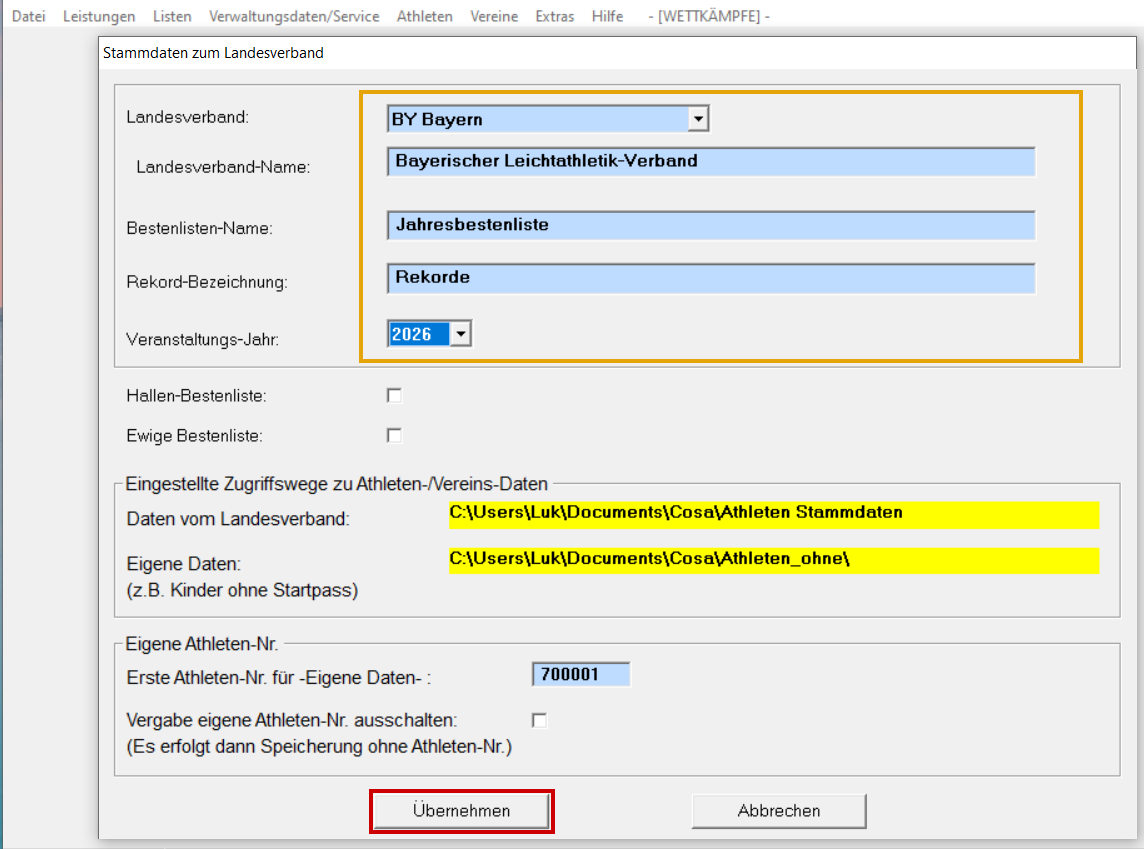Open the Verwaltungsdaten/Service menu

(x=294, y=16)
